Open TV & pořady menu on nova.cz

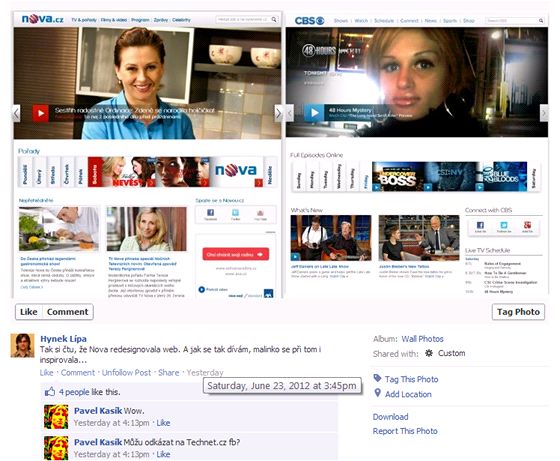pyautogui.click(x=84, y=20)
